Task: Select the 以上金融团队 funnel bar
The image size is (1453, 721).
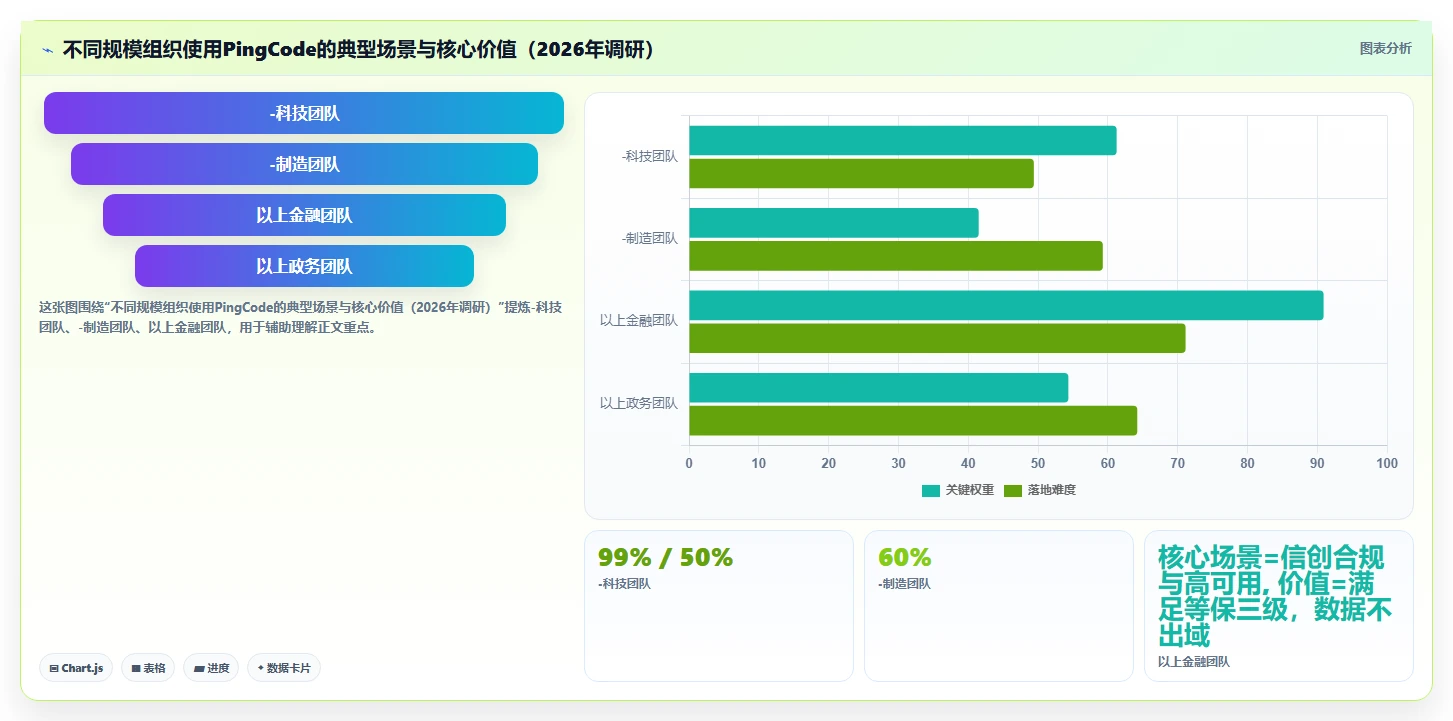Action: click(x=304, y=215)
